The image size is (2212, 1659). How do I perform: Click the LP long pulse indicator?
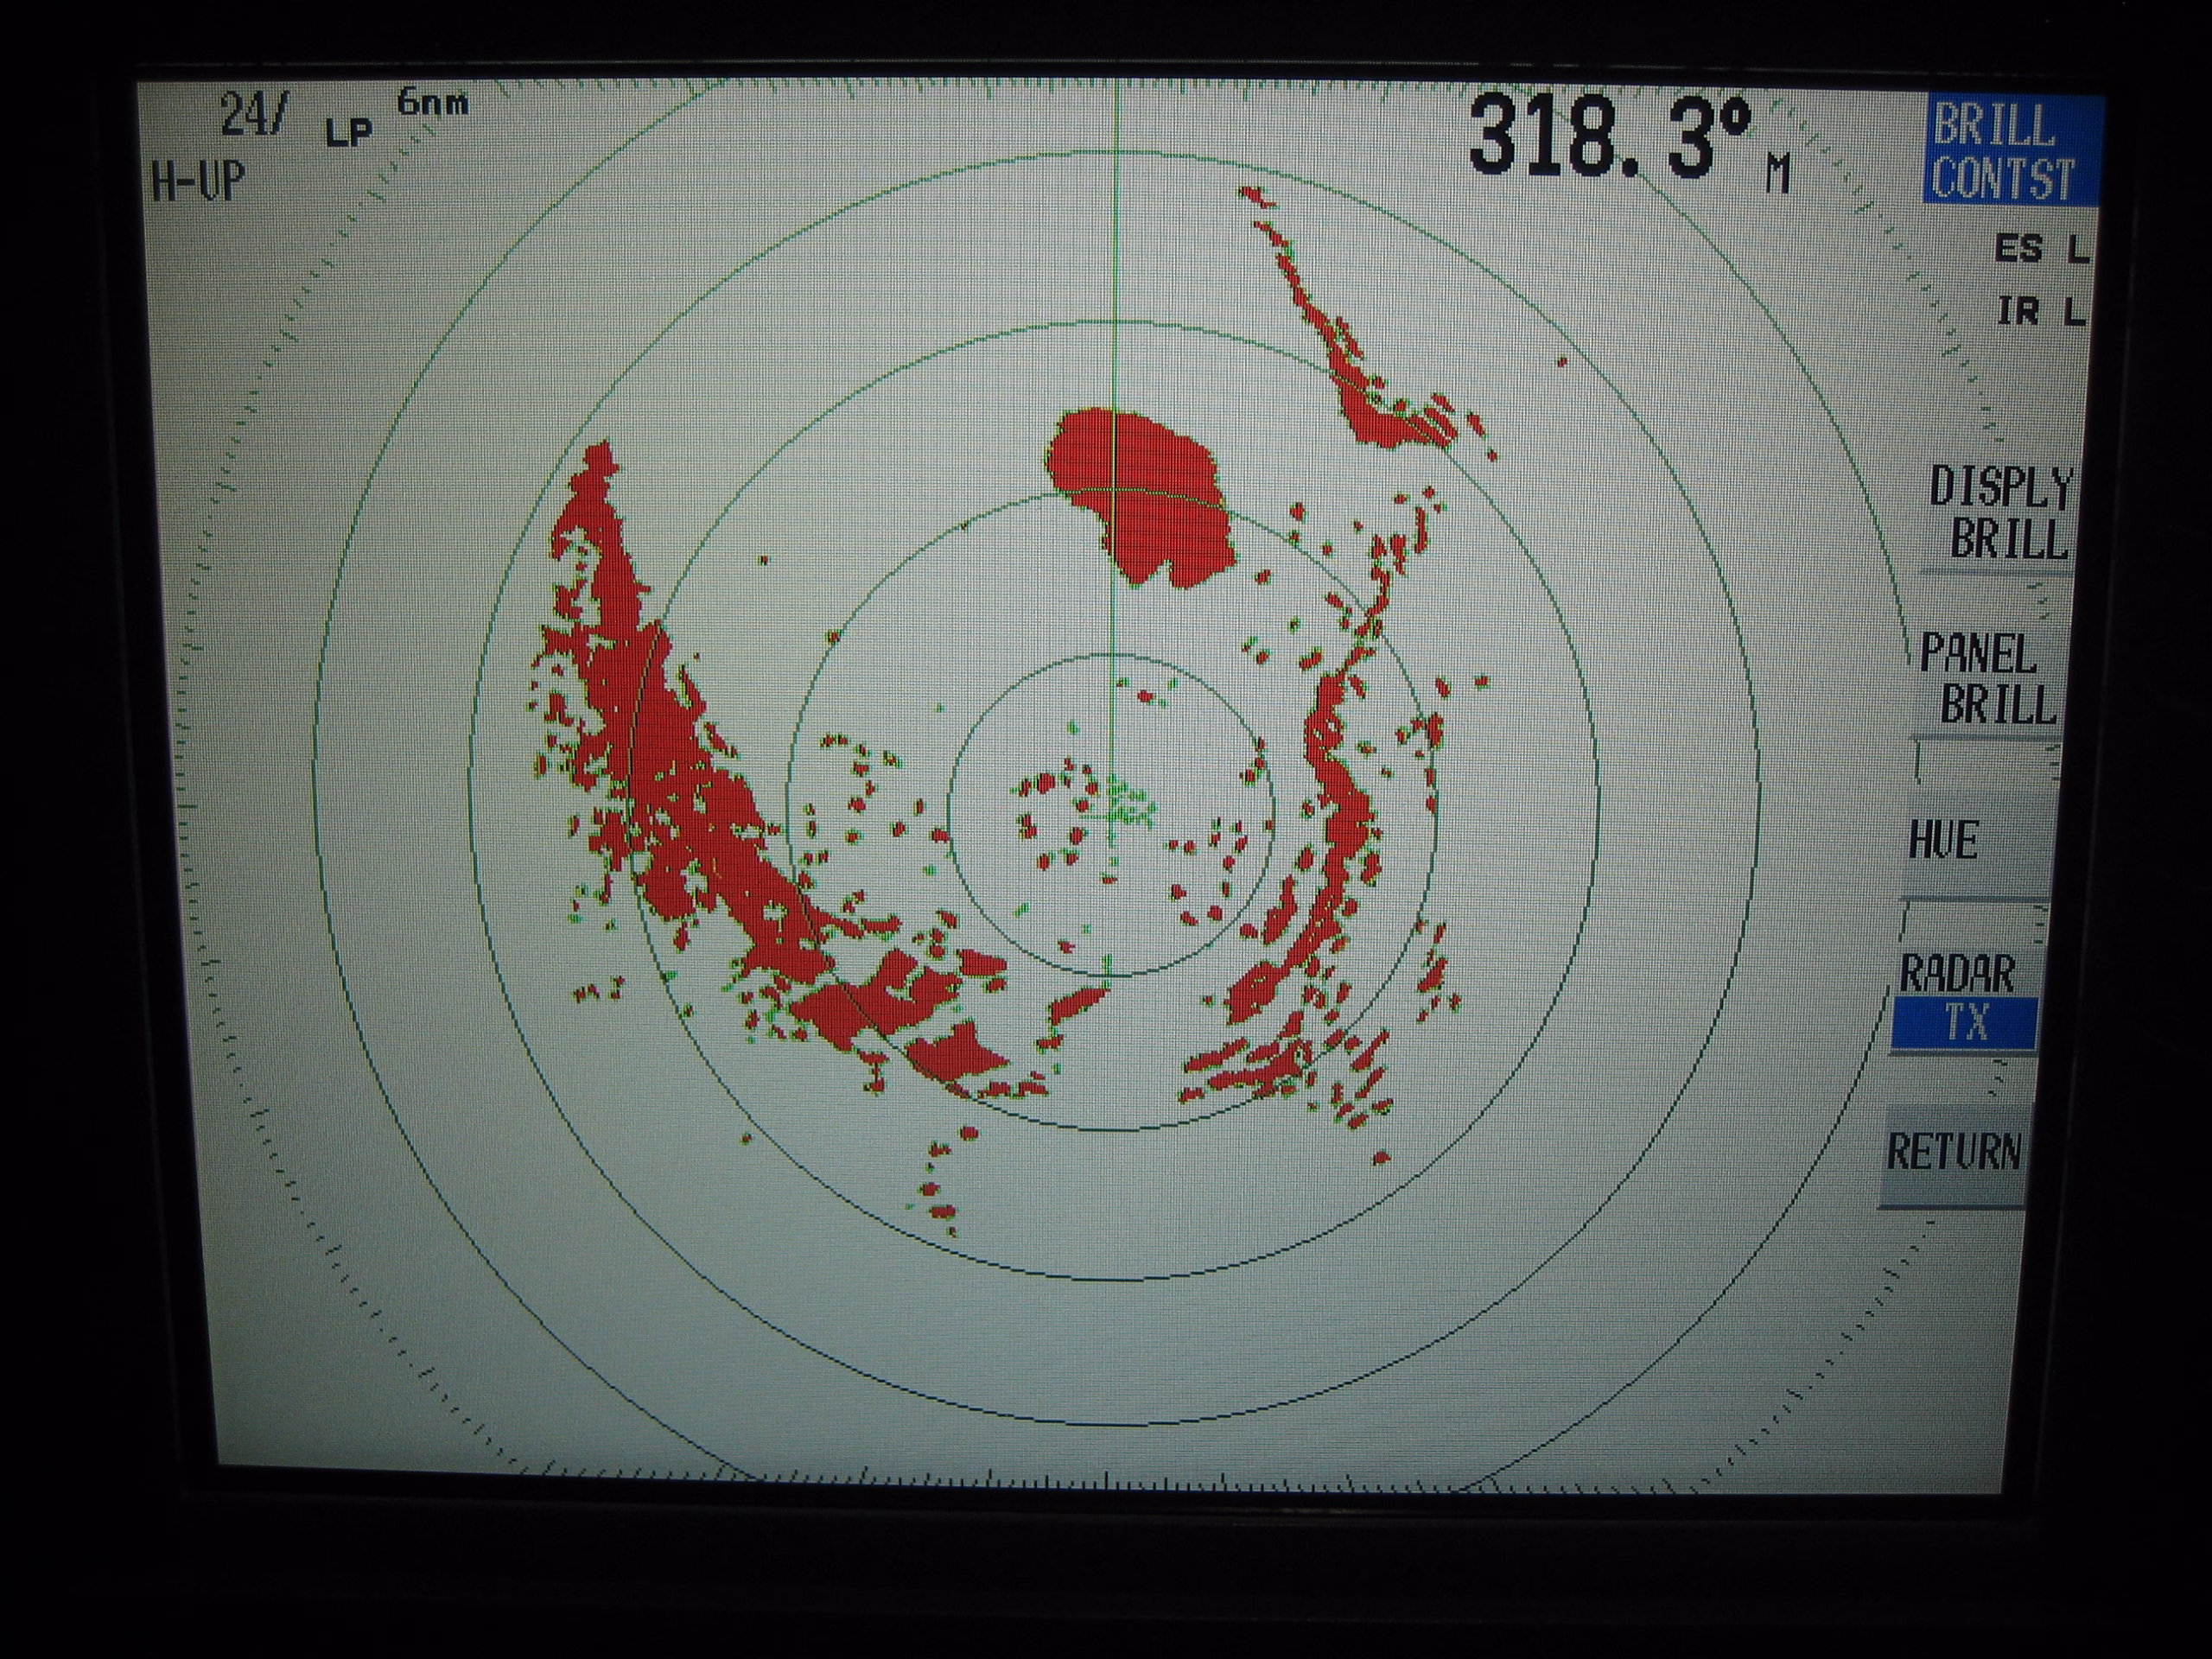(348, 131)
